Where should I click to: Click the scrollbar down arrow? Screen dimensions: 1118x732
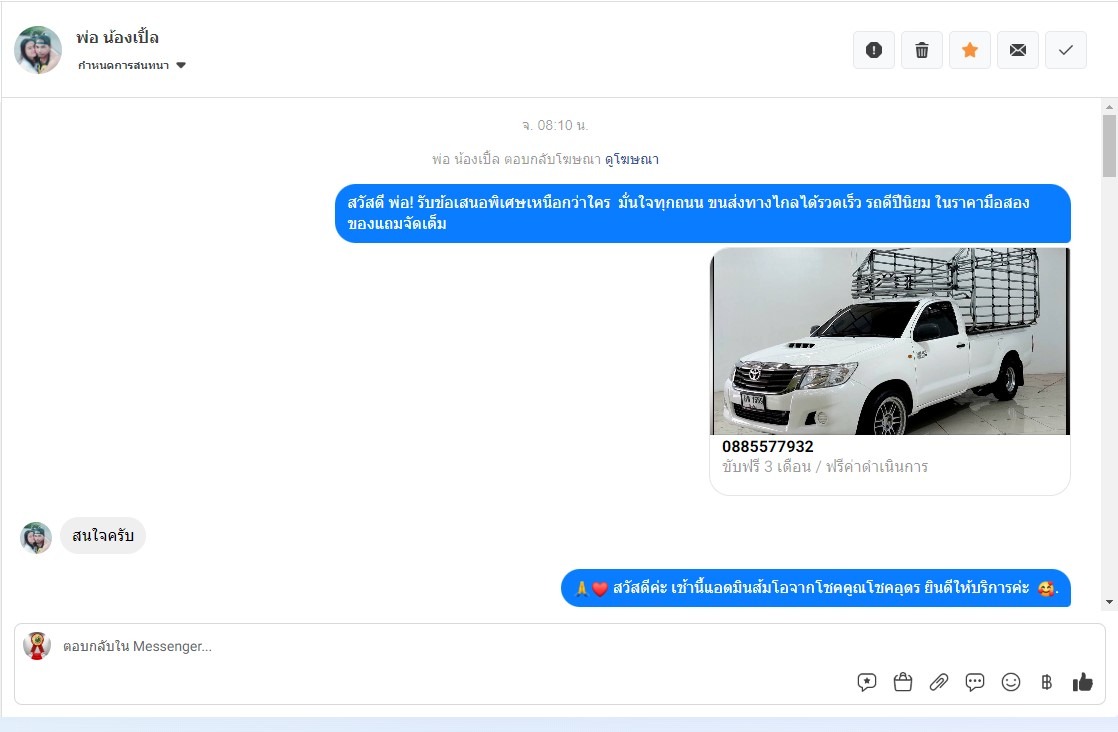(1109, 602)
